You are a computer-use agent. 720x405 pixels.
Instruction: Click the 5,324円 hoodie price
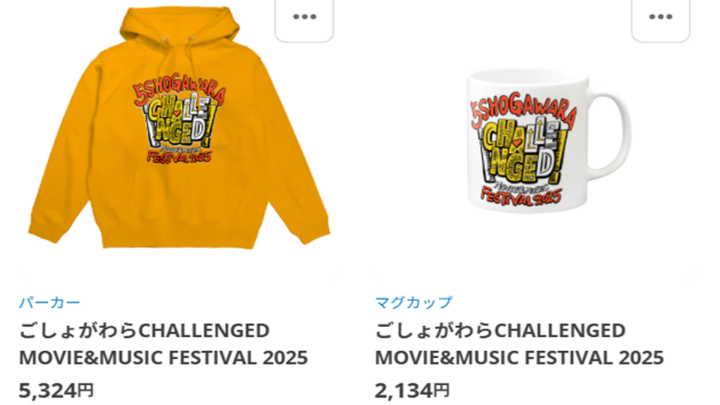click(x=56, y=391)
